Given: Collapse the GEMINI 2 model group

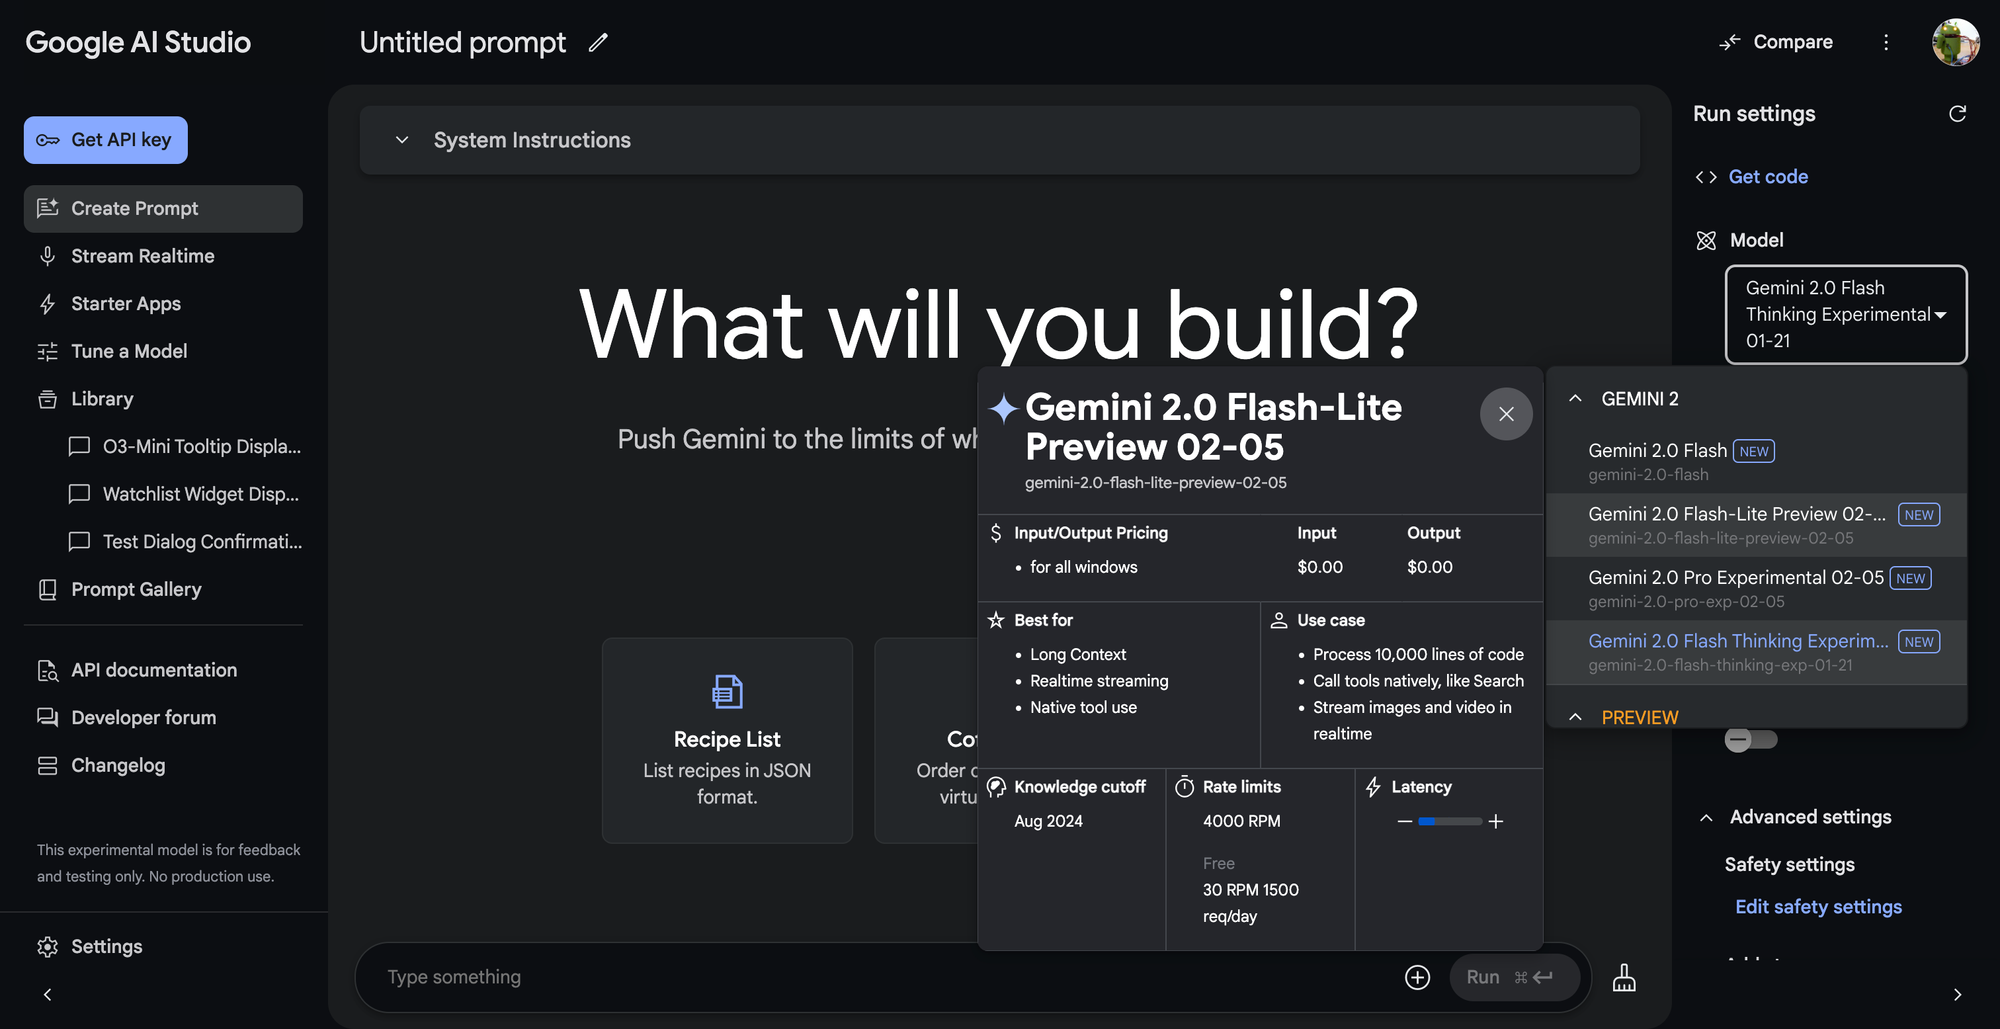Looking at the screenshot, I should pyautogui.click(x=1576, y=397).
